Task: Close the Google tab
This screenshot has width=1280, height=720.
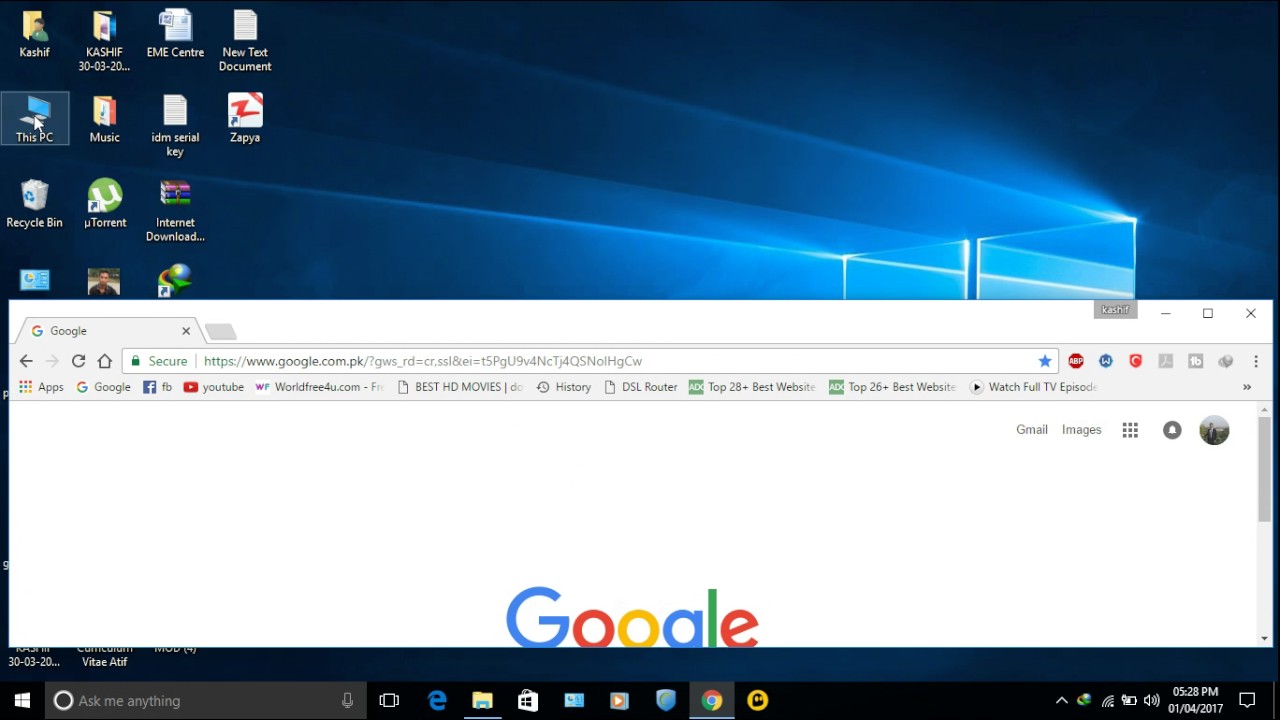Action: click(186, 331)
